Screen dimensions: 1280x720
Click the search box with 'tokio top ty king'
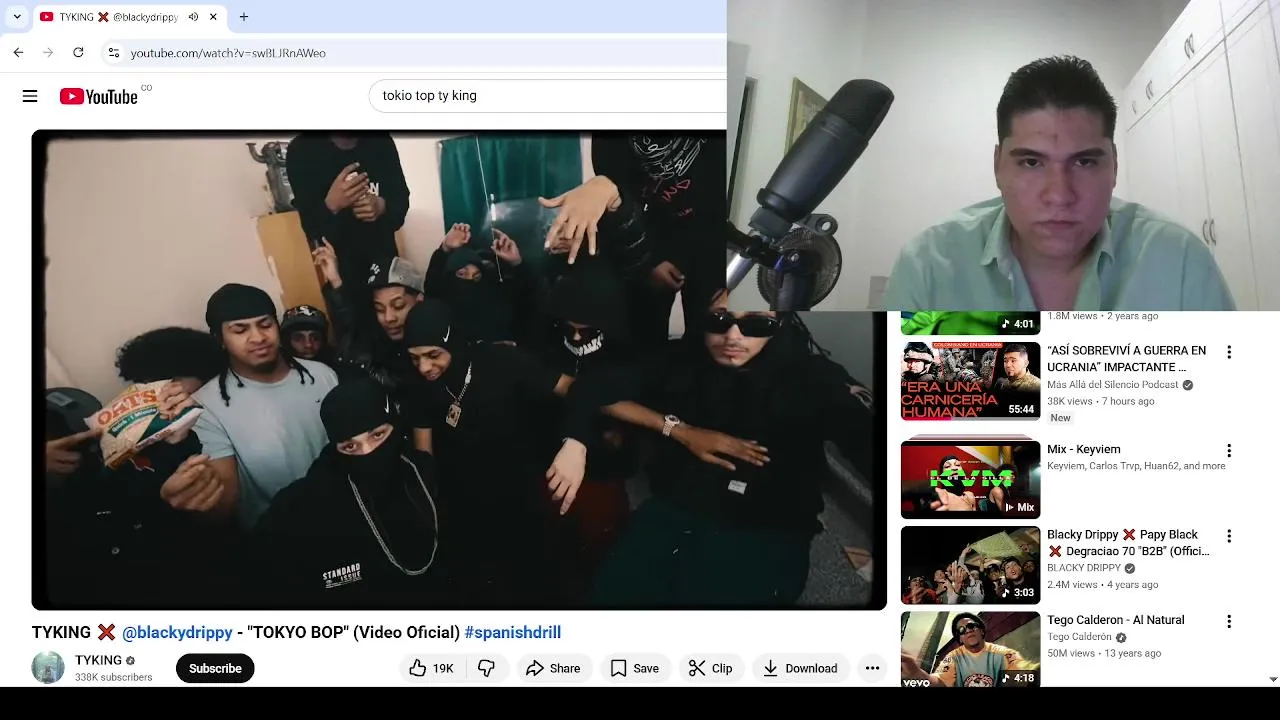[x=548, y=96]
